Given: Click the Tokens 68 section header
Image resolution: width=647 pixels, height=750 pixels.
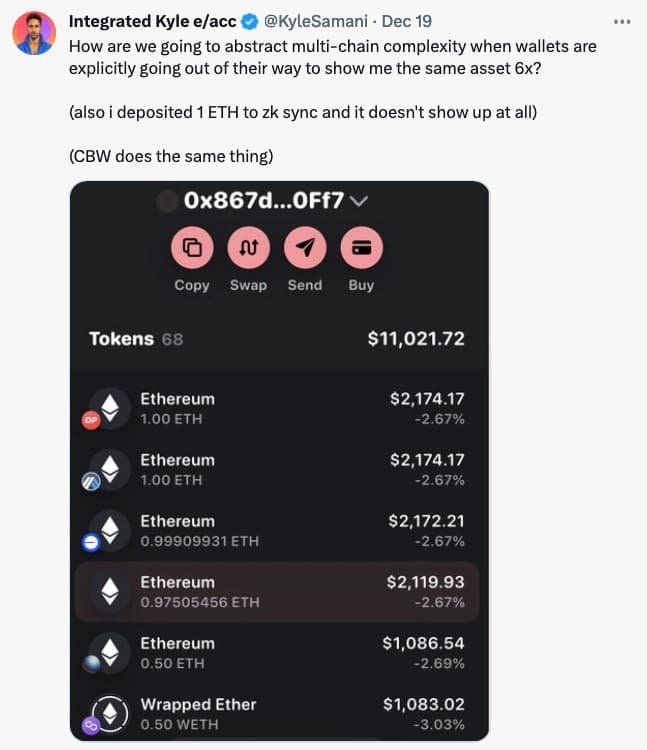Looking at the screenshot, I should click(136, 339).
